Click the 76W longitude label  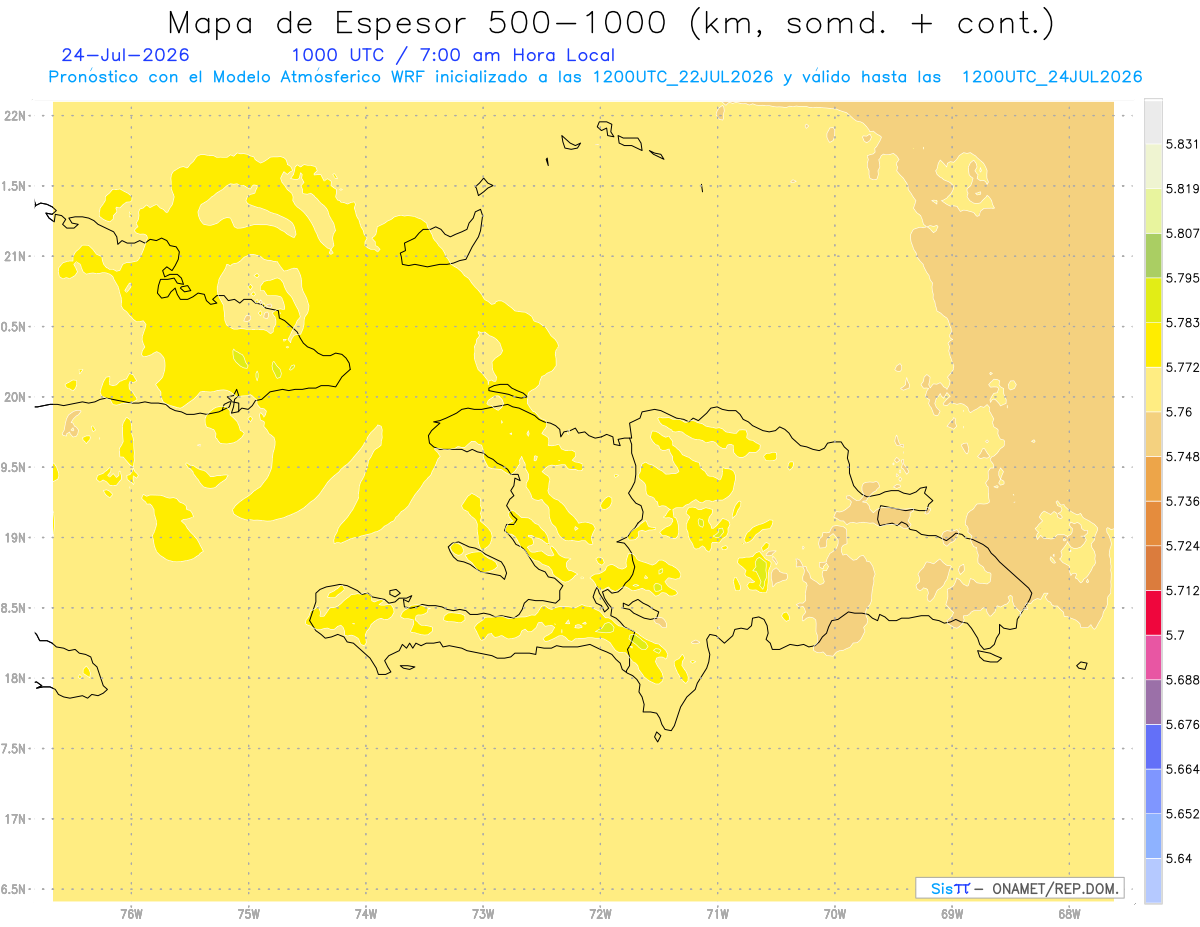click(131, 914)
